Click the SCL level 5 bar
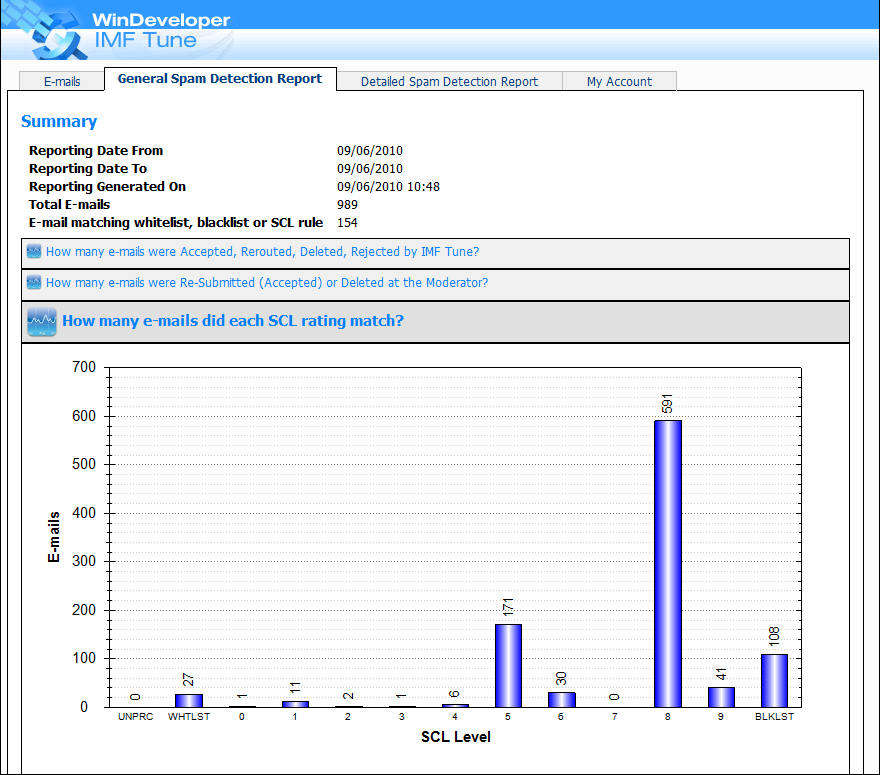 click(508, 666)
